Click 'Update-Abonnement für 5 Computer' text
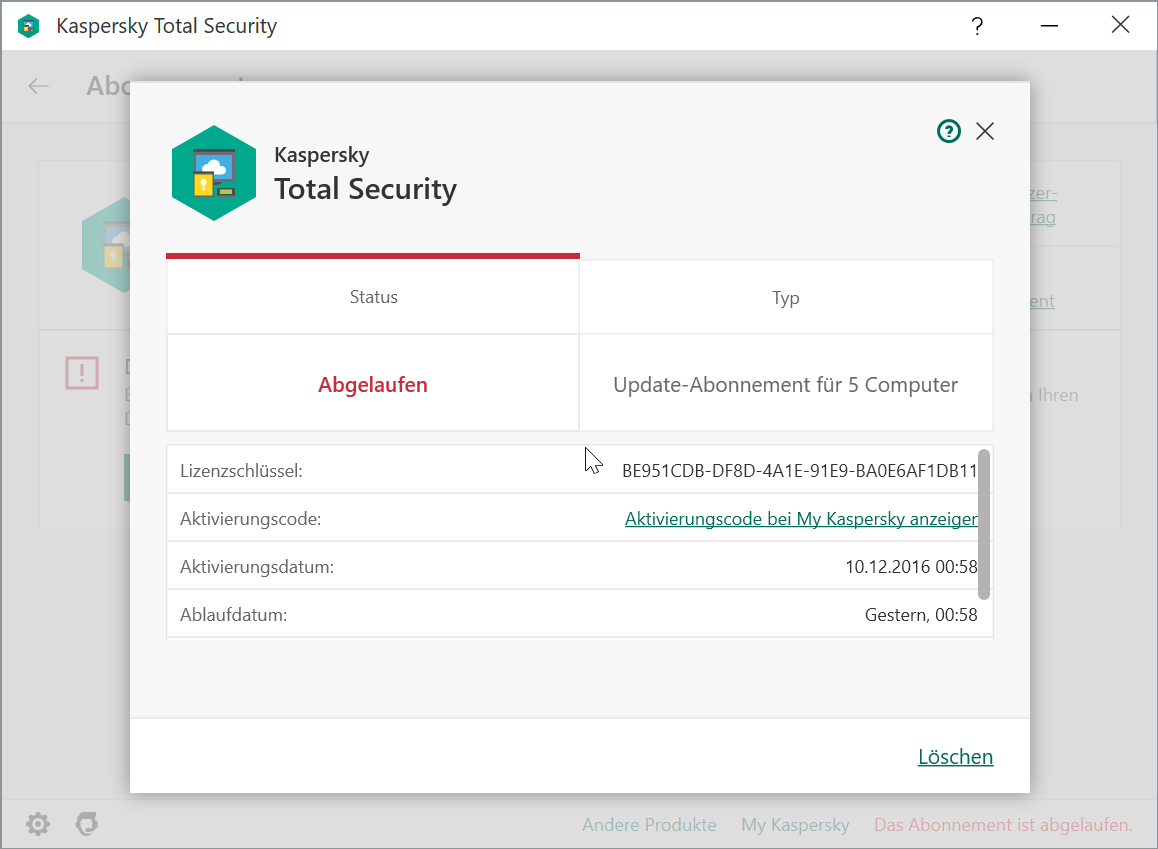This screenshot has width=1158, height=849. pyautogui.click(x=786, y=385)
